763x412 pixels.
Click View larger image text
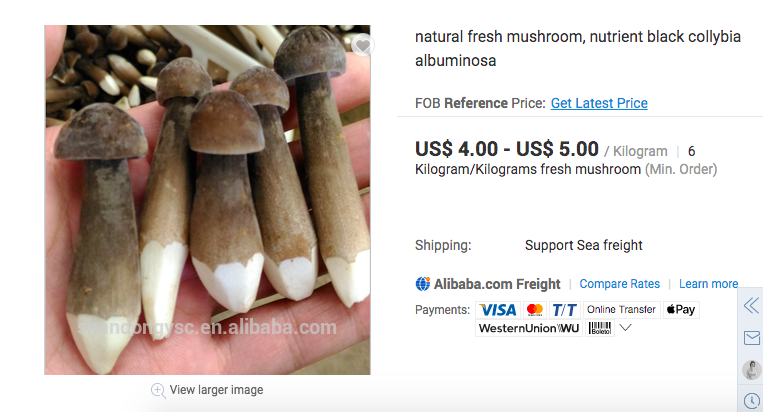[217, 390]
